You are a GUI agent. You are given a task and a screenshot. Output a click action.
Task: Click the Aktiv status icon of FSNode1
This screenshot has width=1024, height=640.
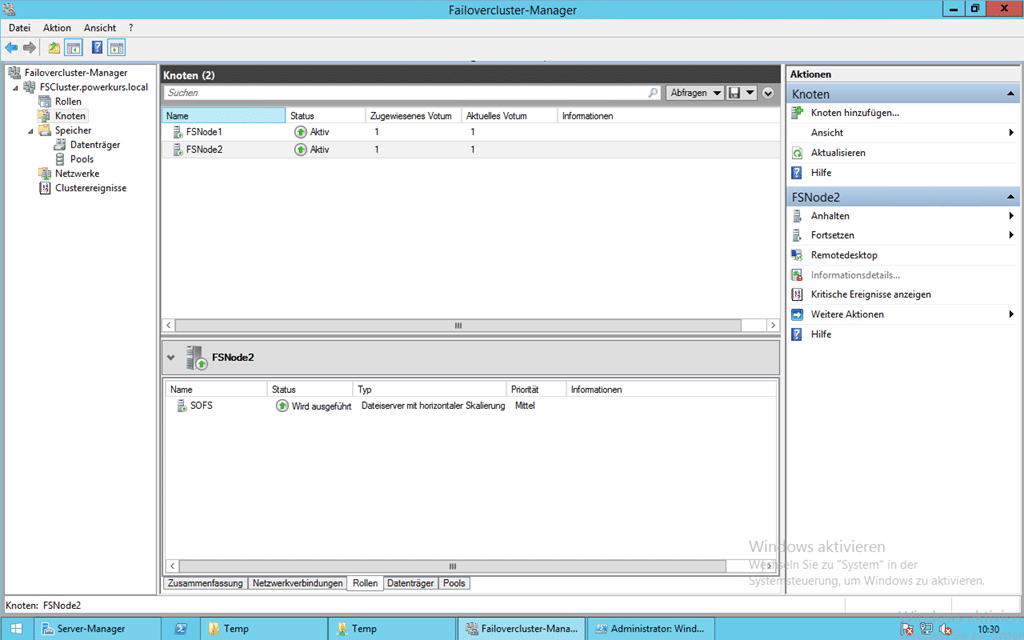tap(300, 132)
